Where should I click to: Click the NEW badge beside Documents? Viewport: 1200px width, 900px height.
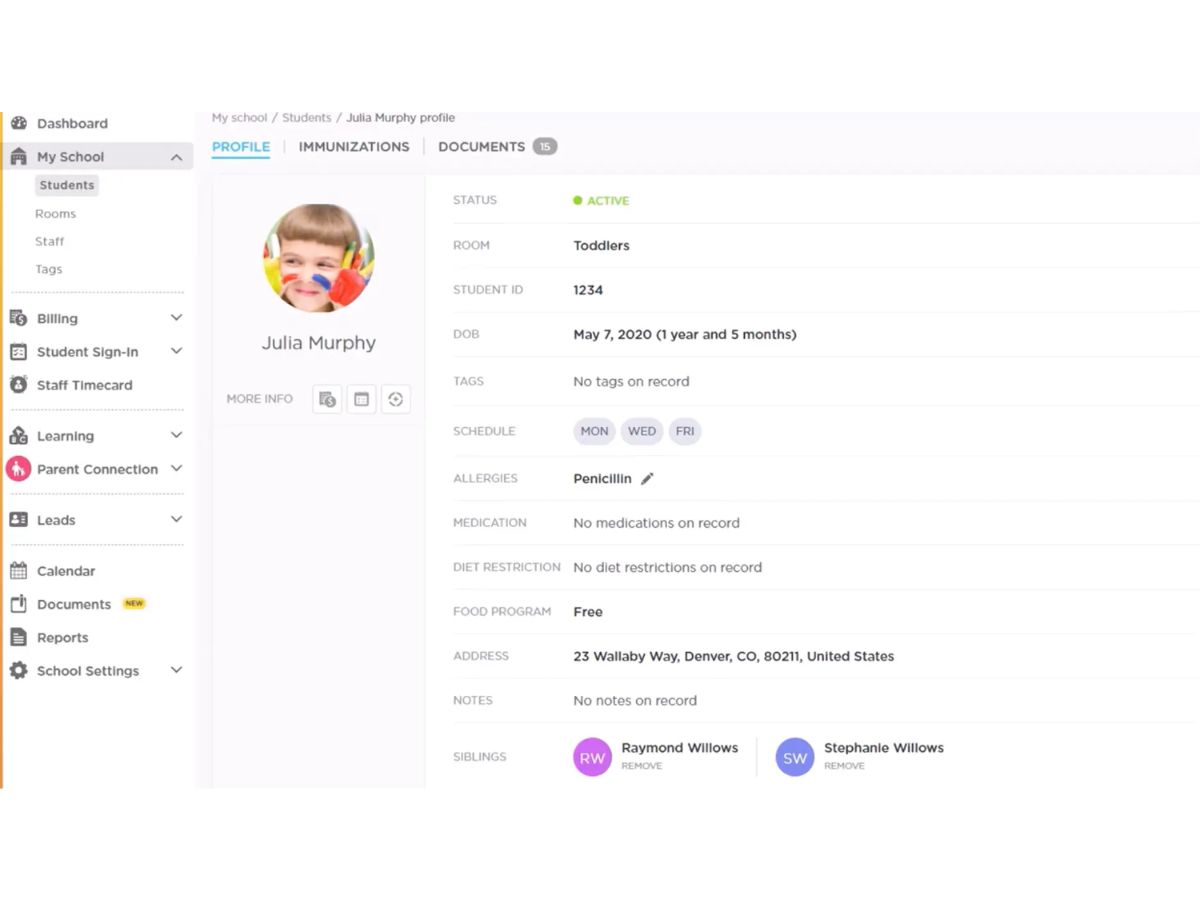pyautogui.click(x=134, y=604)
